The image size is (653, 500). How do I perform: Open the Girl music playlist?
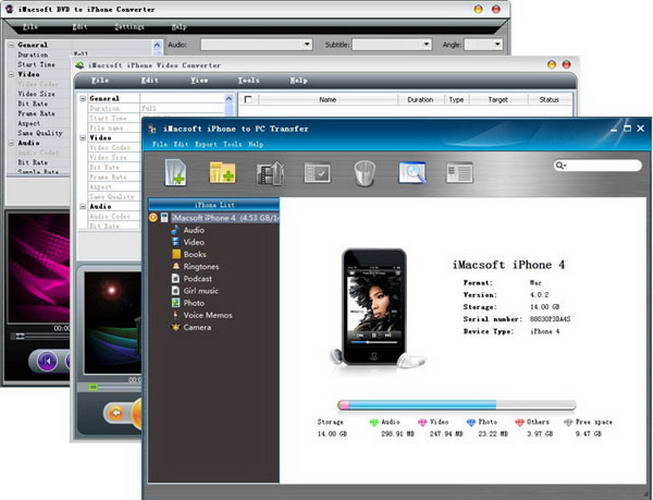(200, 291)
